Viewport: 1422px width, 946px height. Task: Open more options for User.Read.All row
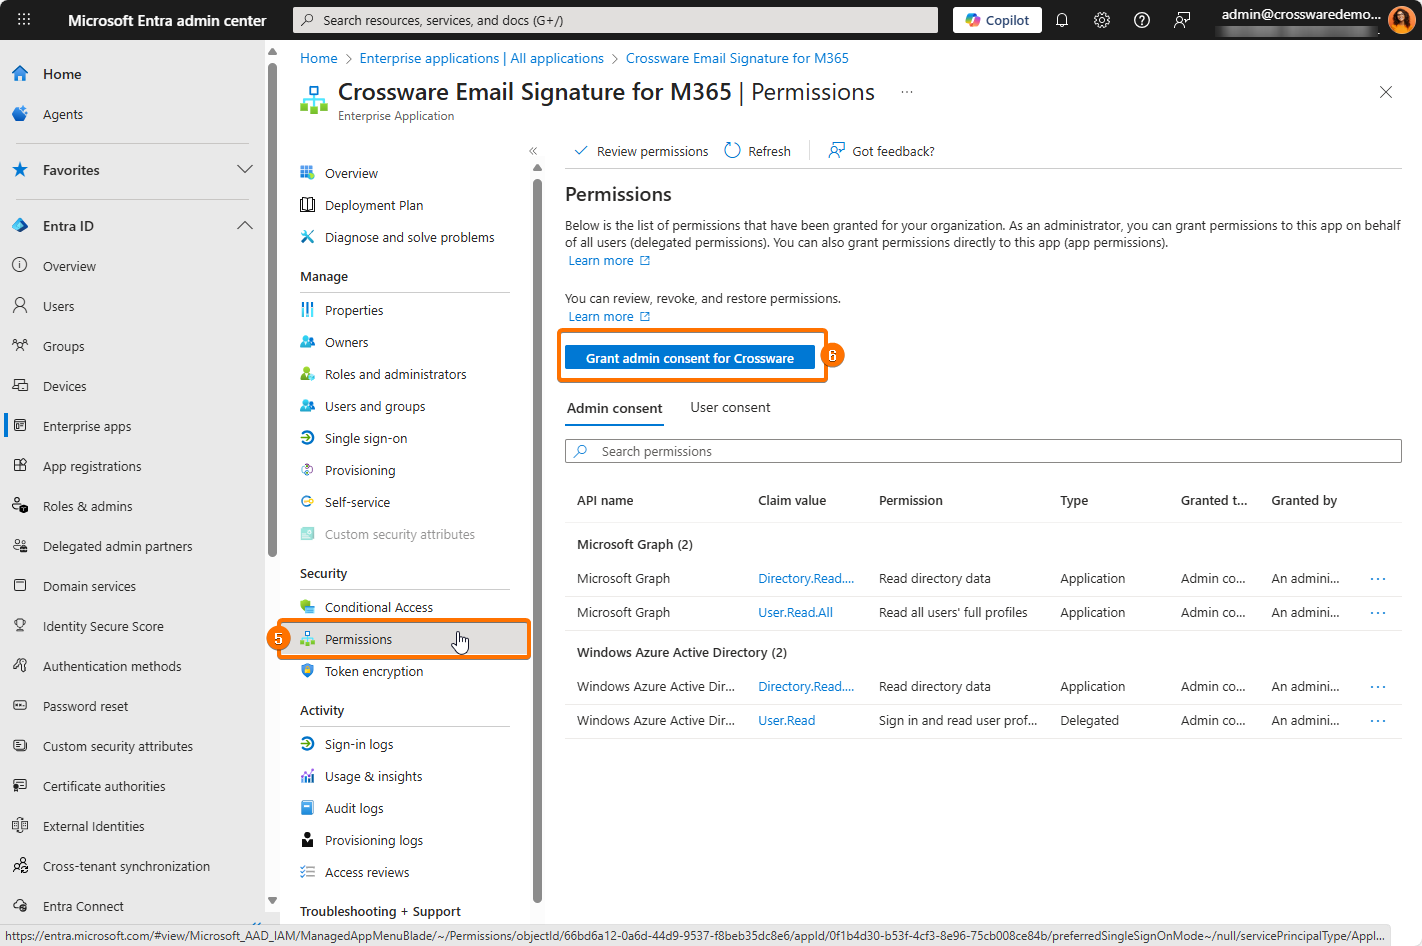(x=1377, y=613)
